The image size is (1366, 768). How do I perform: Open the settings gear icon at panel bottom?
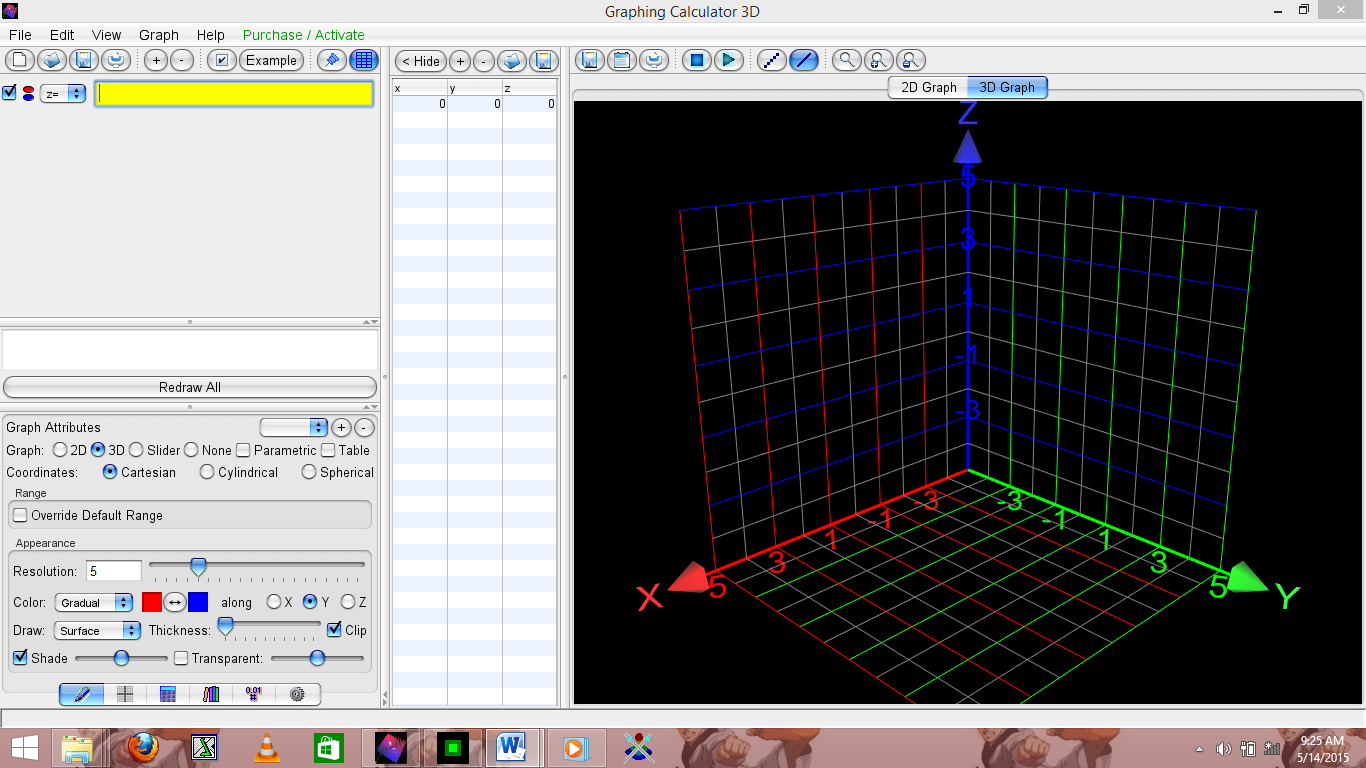pos(298,694)
